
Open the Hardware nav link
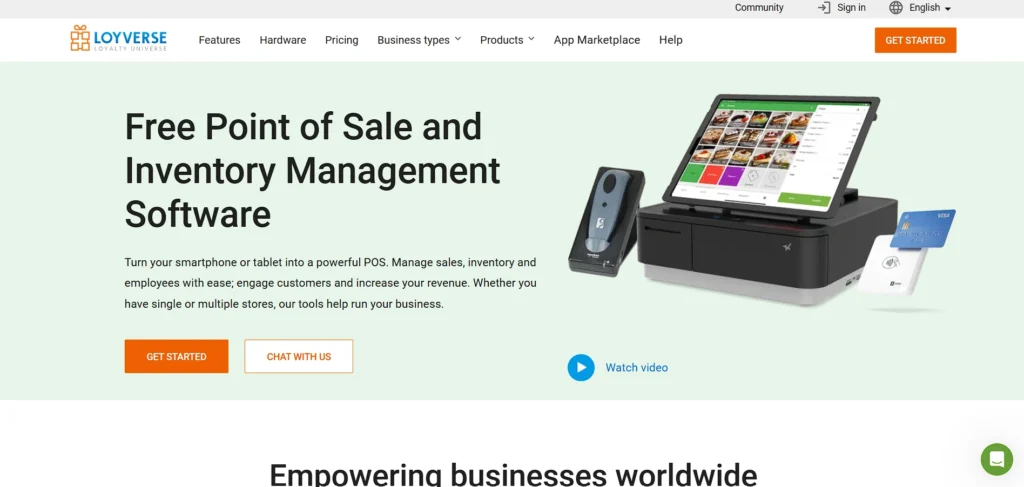point(283,40)
